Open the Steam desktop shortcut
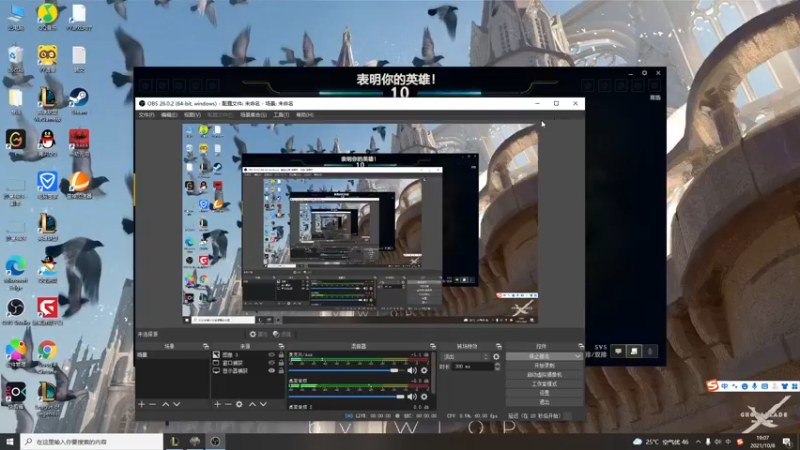 (79, 100)
